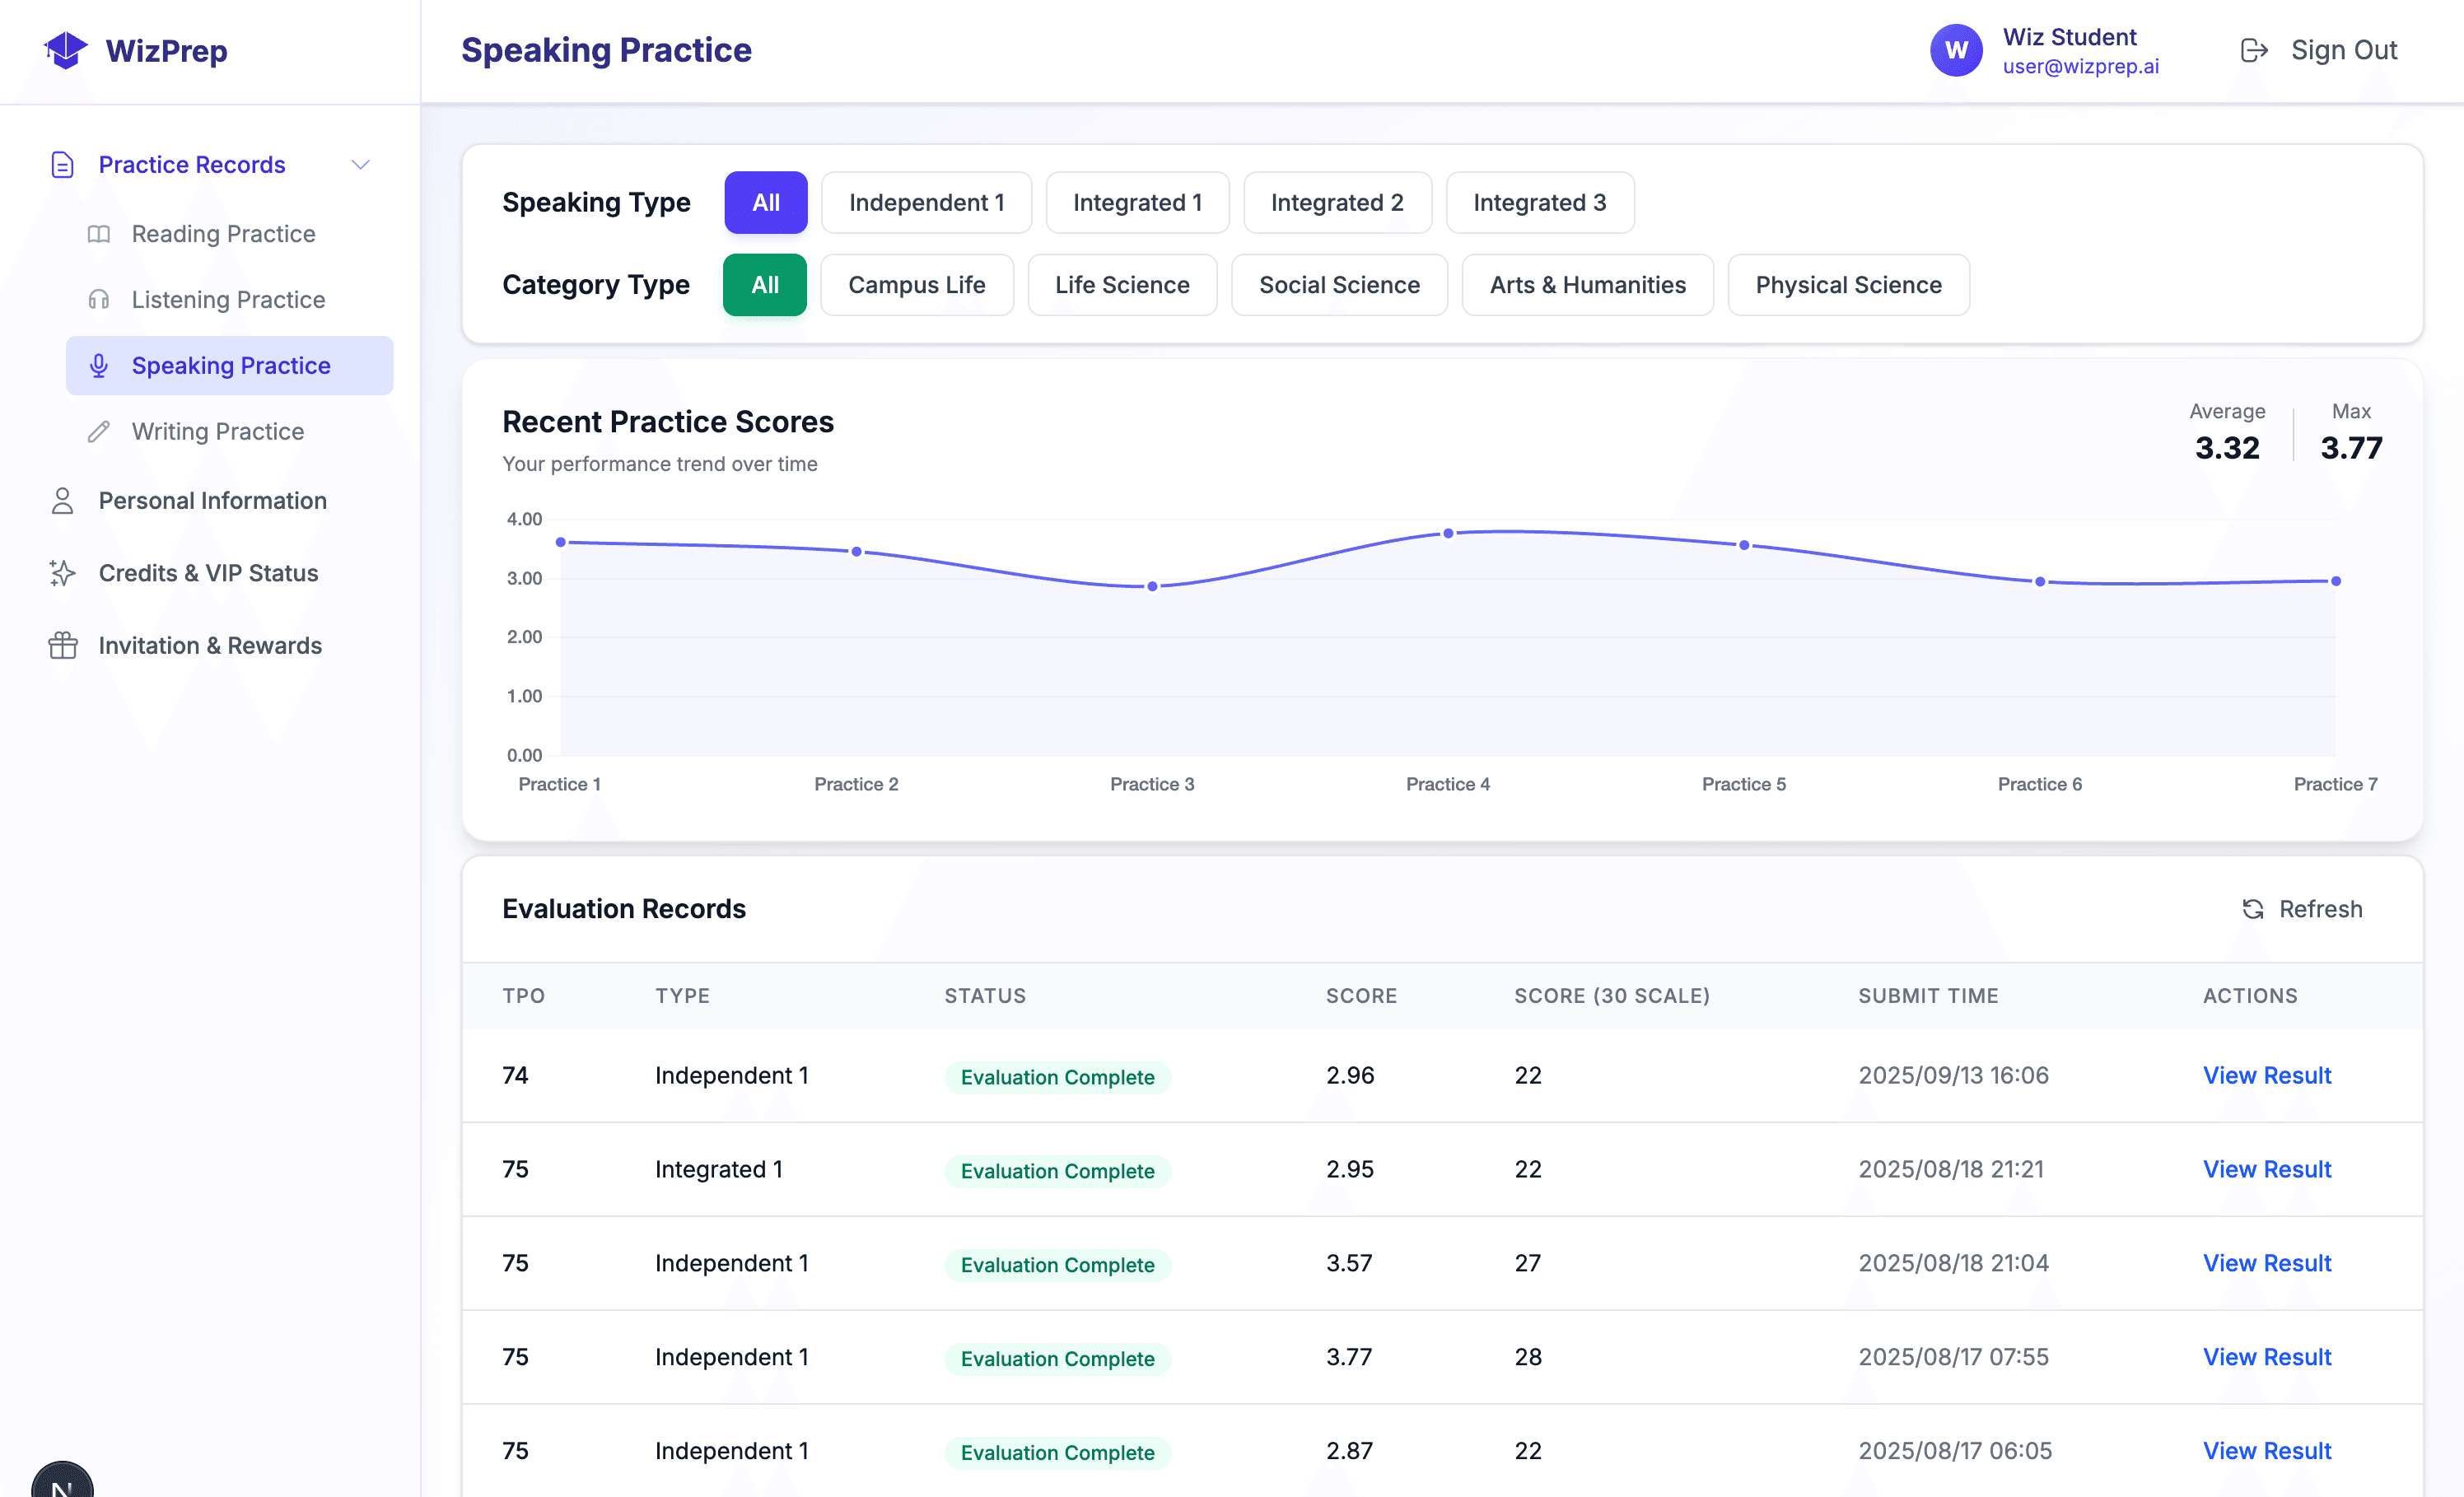Click the WizPrep graduation-cap logo
This screenshot has height=1497, width=2464.
pyautogui.click(x=65, y=50)
